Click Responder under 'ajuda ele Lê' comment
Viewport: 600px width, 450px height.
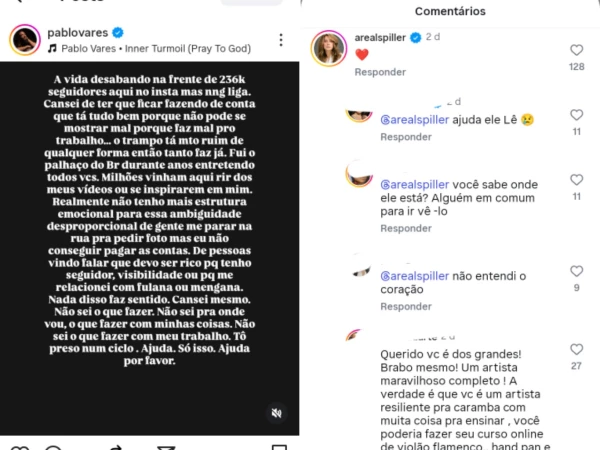coord(406,137)
